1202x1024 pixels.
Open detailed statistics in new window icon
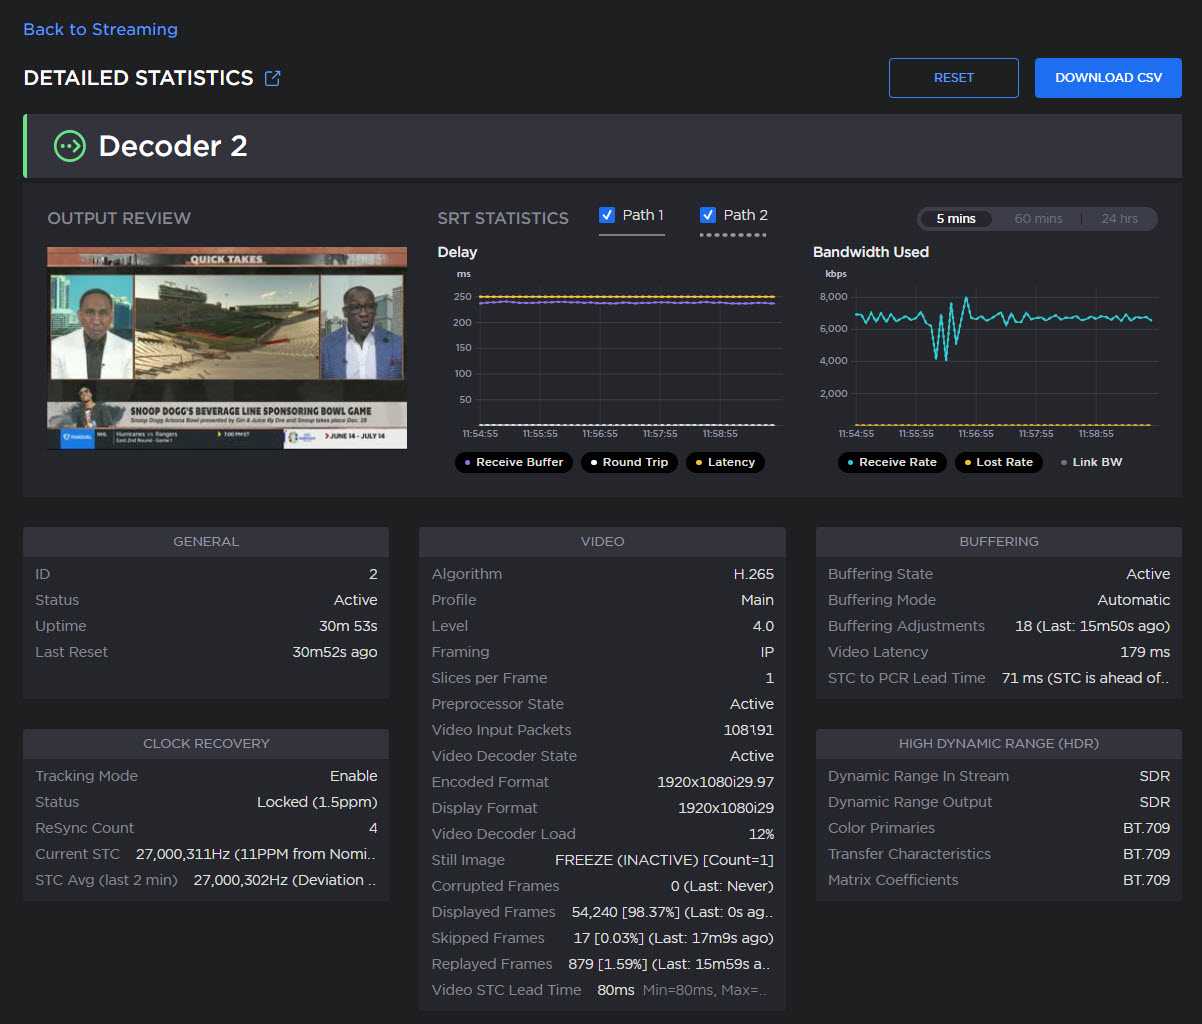[272, 78]
